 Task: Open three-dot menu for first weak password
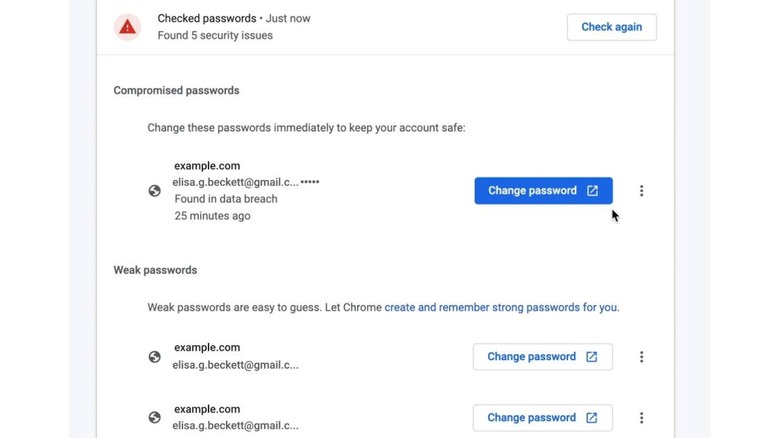pyautogui.click(x=641, y=357)
